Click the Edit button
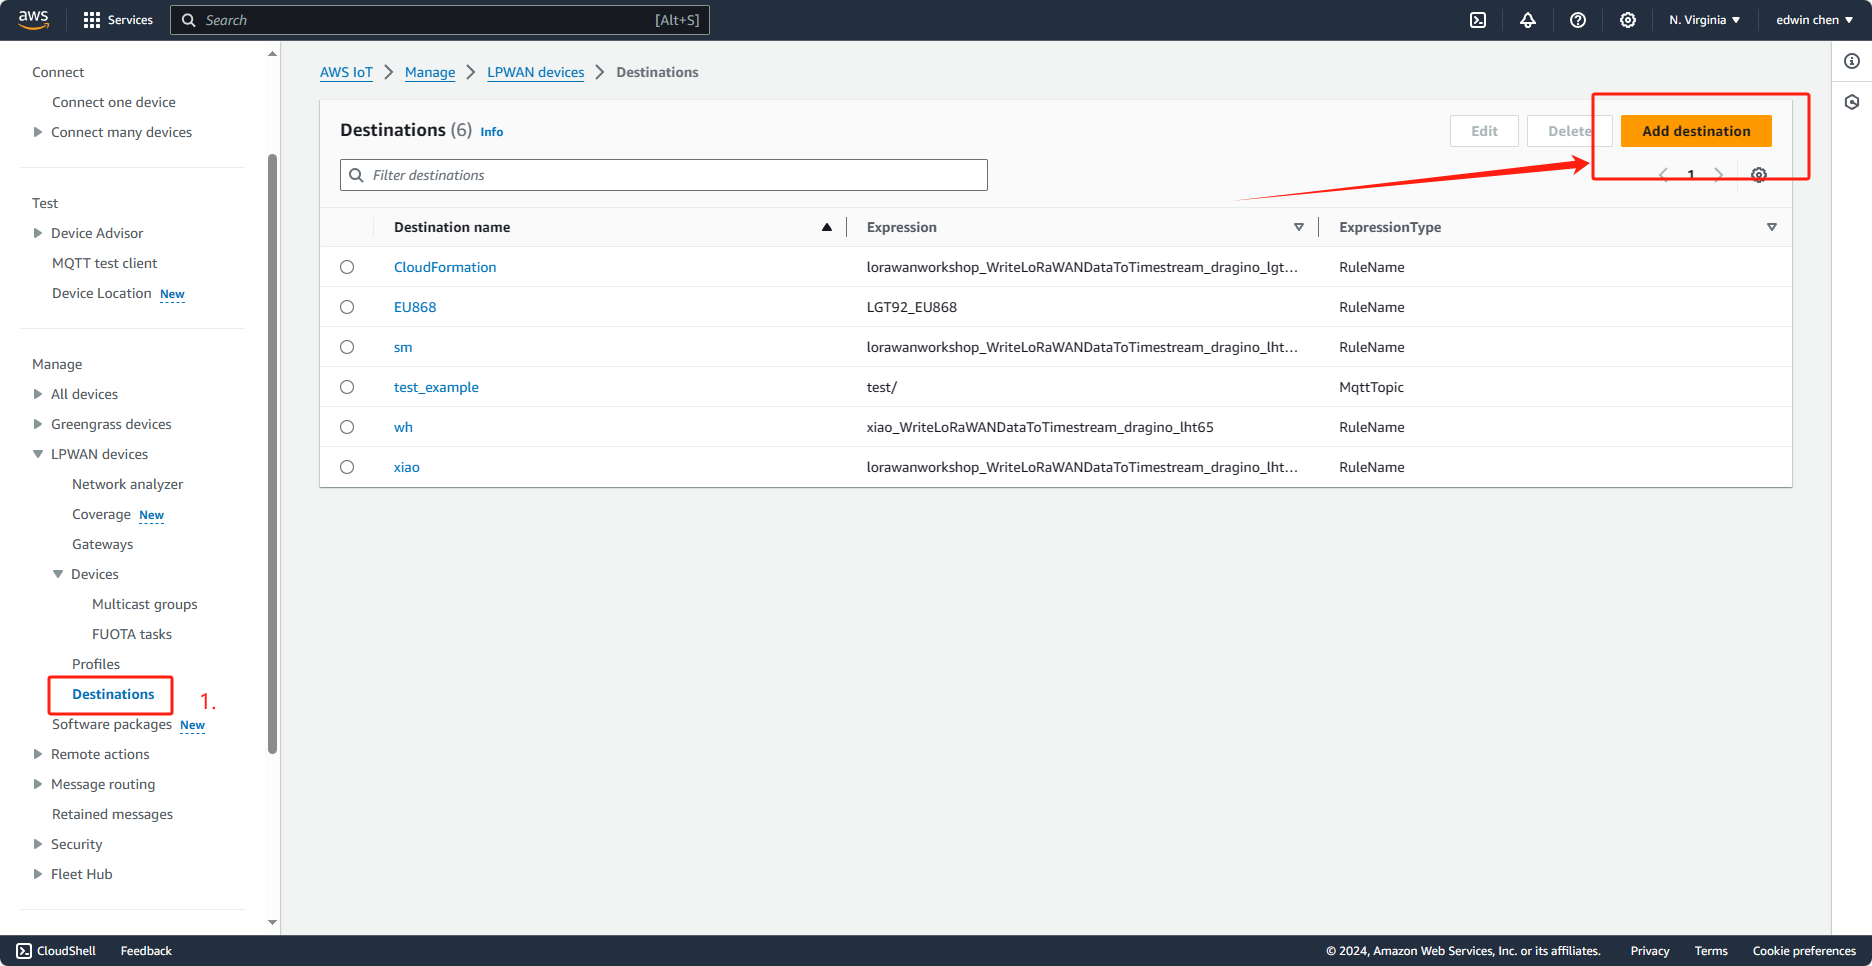 (1484, 131)
